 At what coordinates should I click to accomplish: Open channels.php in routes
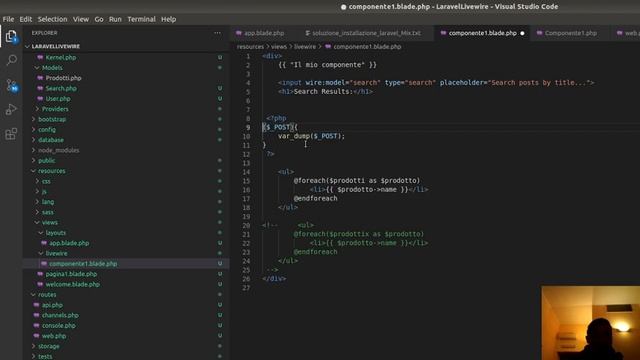click(60, 315)
